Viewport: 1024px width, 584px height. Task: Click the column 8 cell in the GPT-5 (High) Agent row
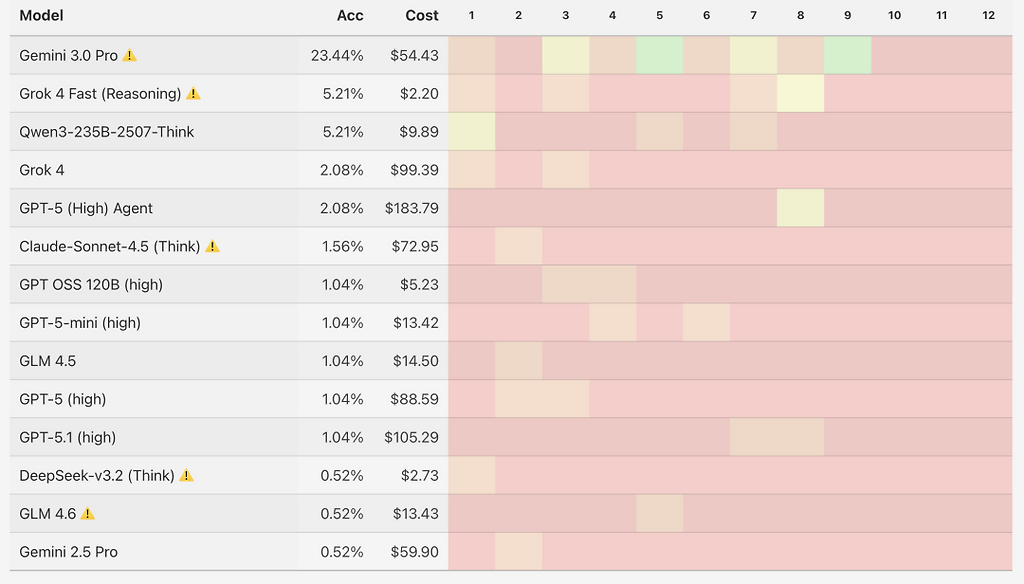pyautogui.click(x=800, y=208)
